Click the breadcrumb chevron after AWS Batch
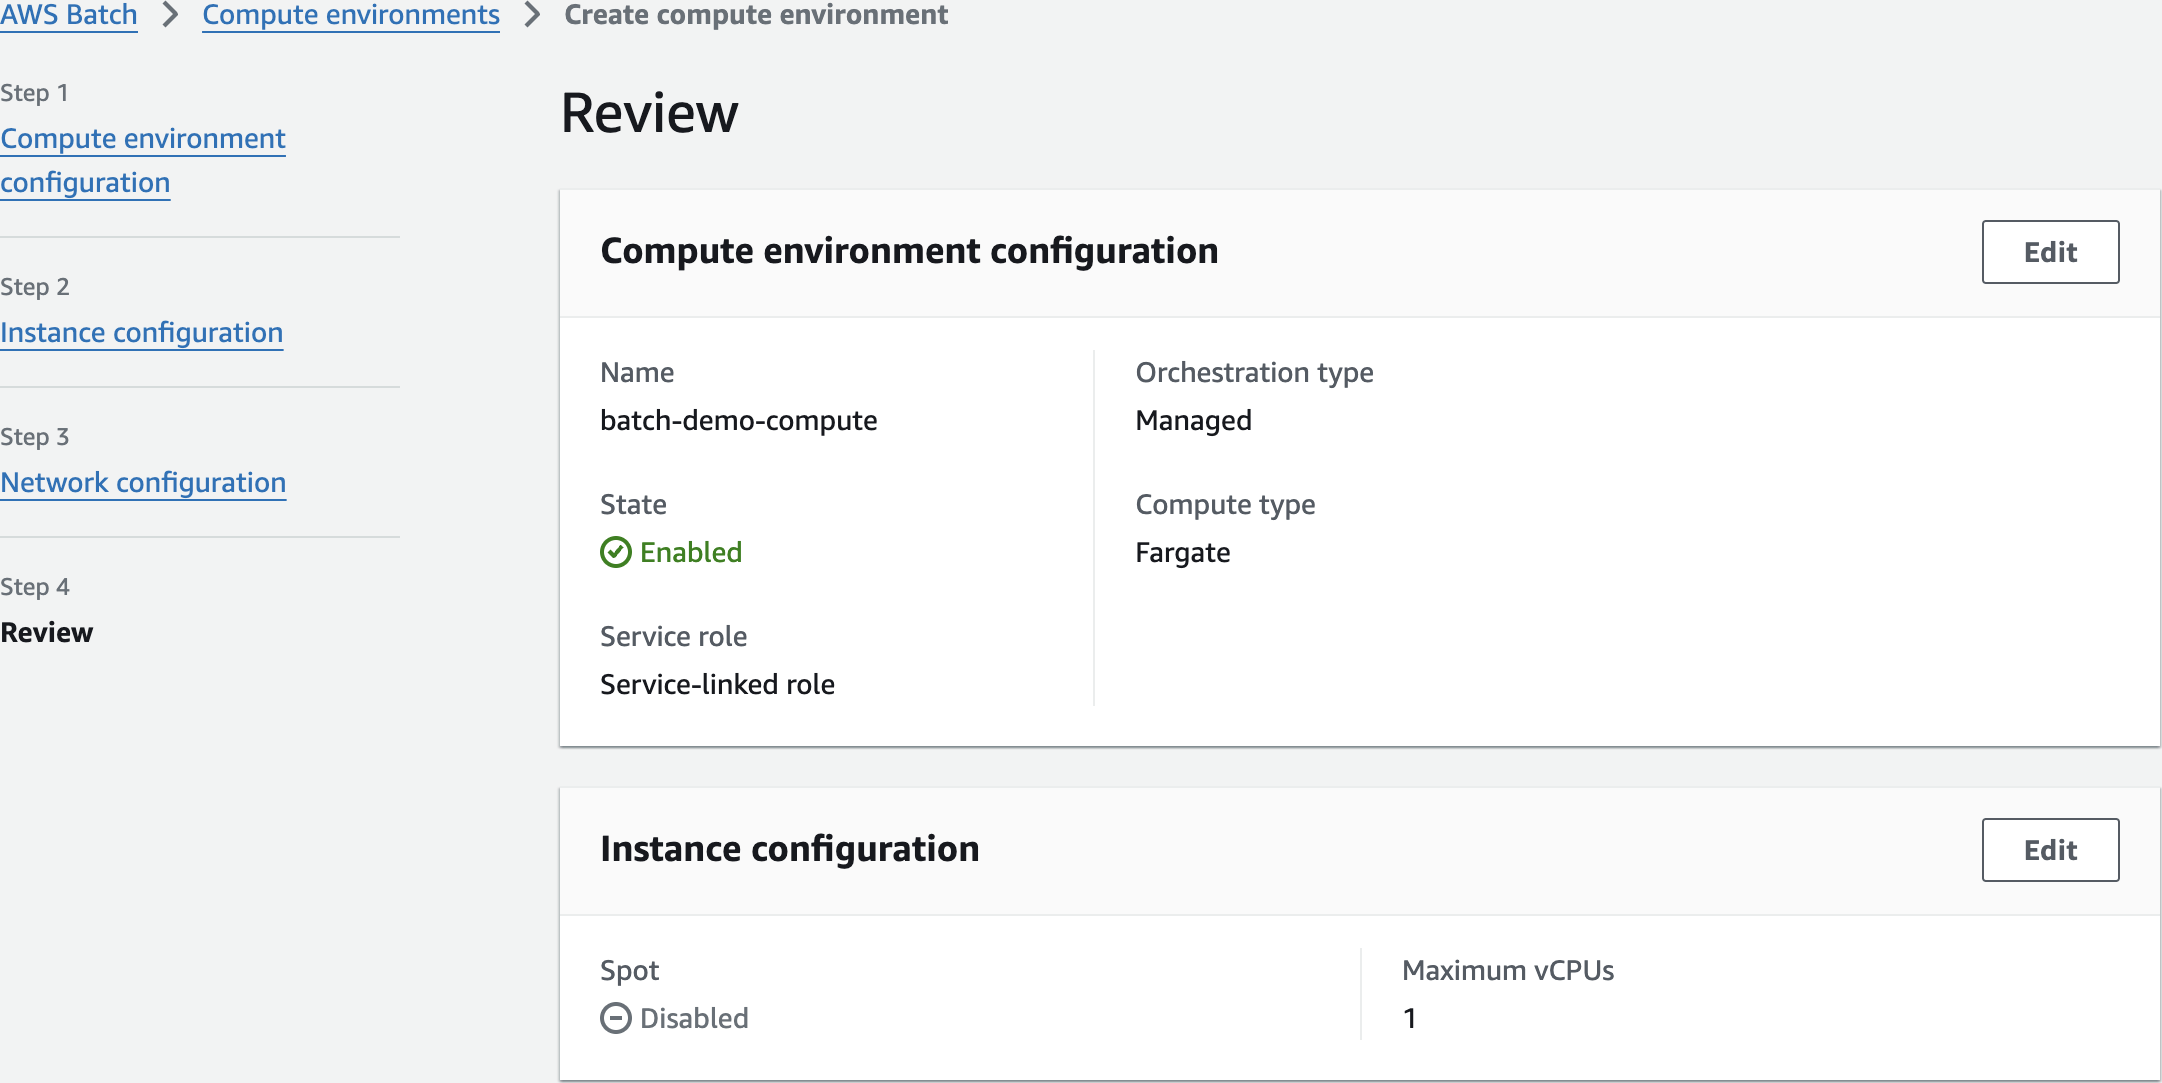The width and height of the screenshot is (2162, 1083). [170, 15]
